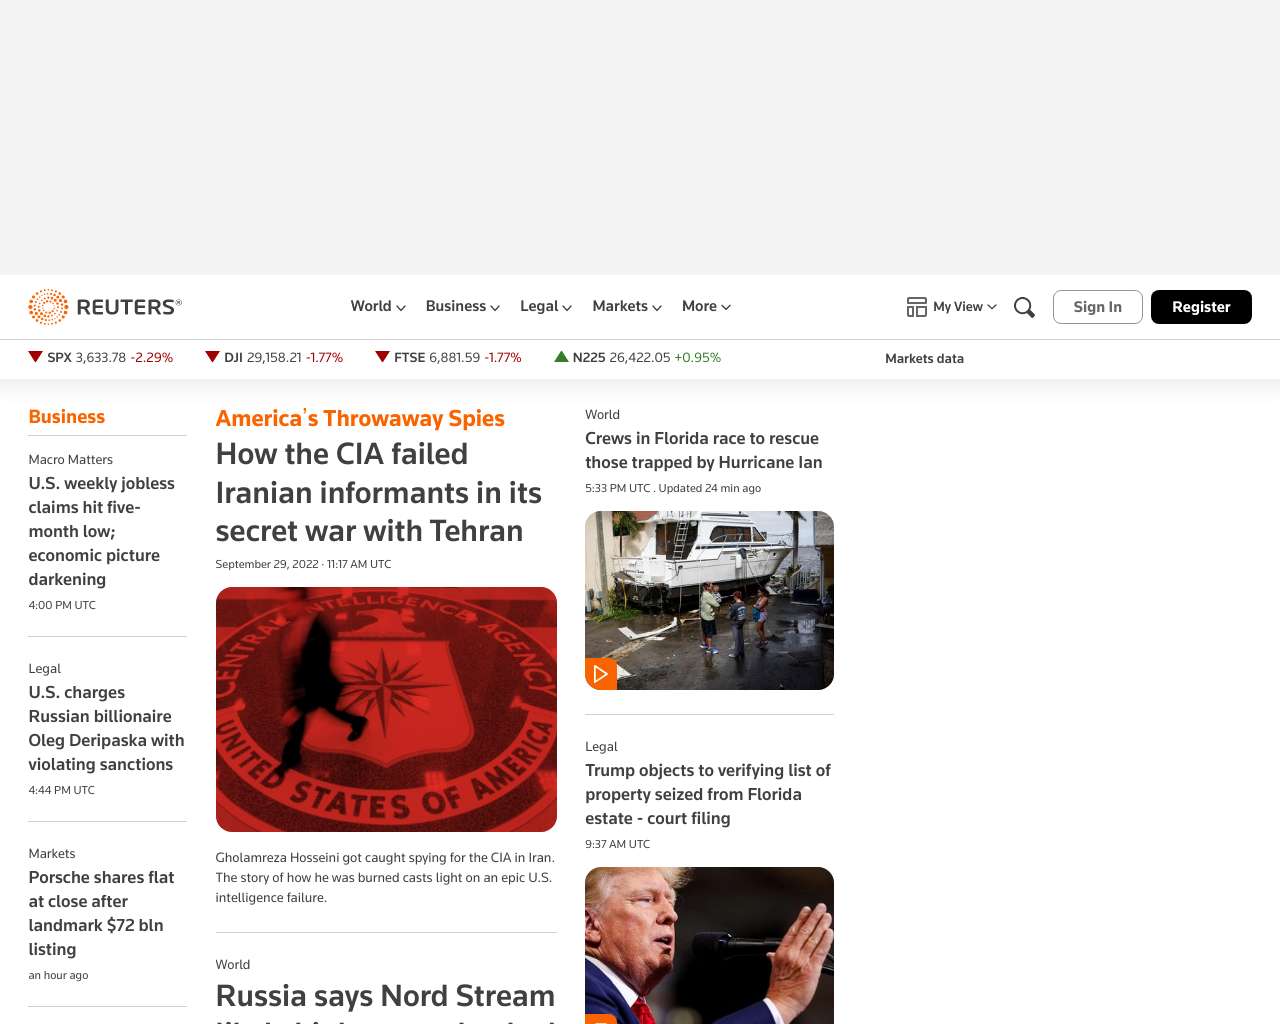This screenshot has width=1280, height=1024.
Task: Expand the World menu chevron
Action: point(401,307)
